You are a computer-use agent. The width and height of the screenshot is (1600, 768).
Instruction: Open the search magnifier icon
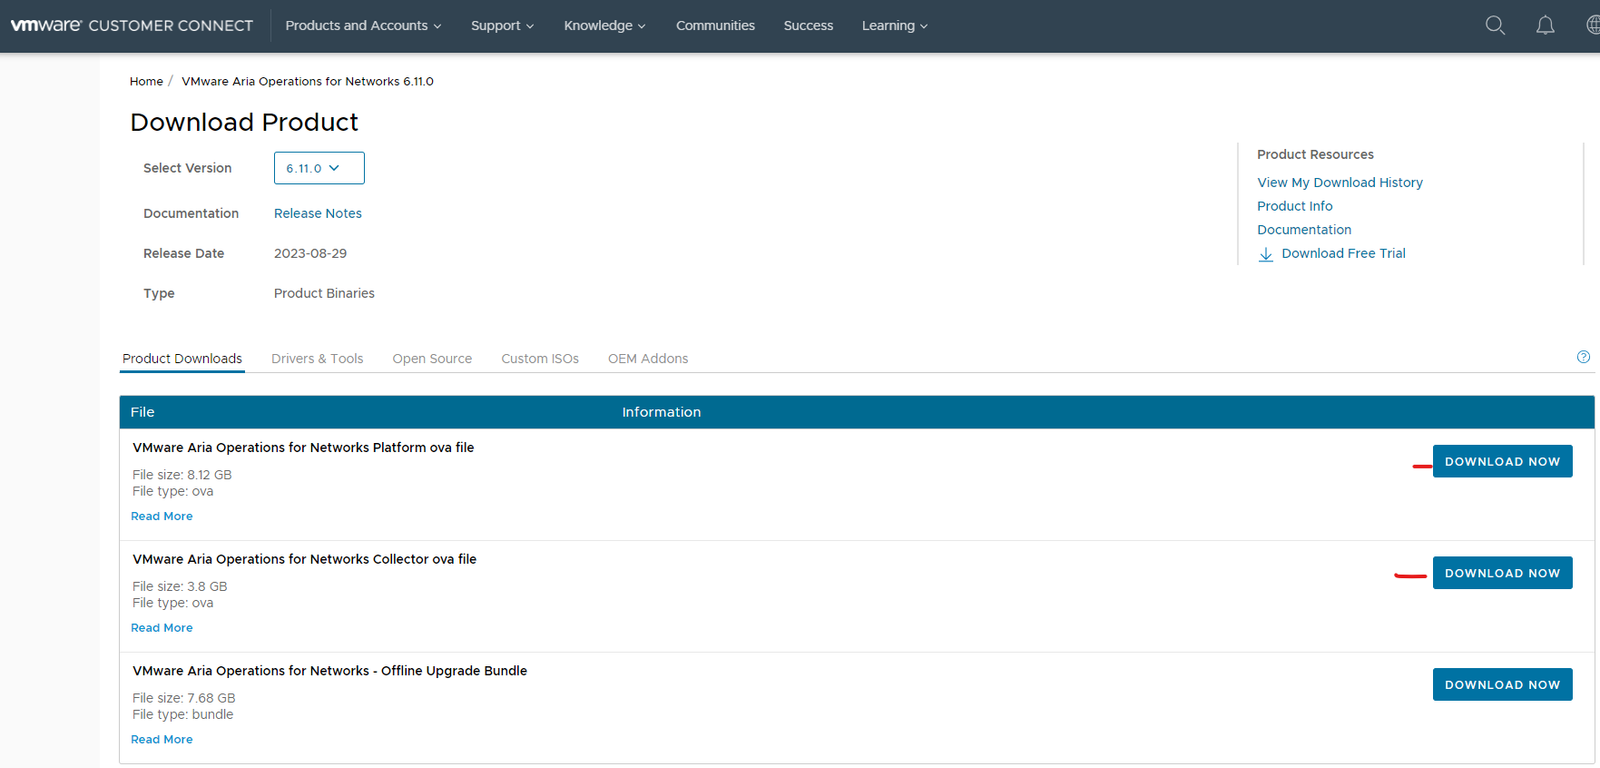(x=1495, y=25)
